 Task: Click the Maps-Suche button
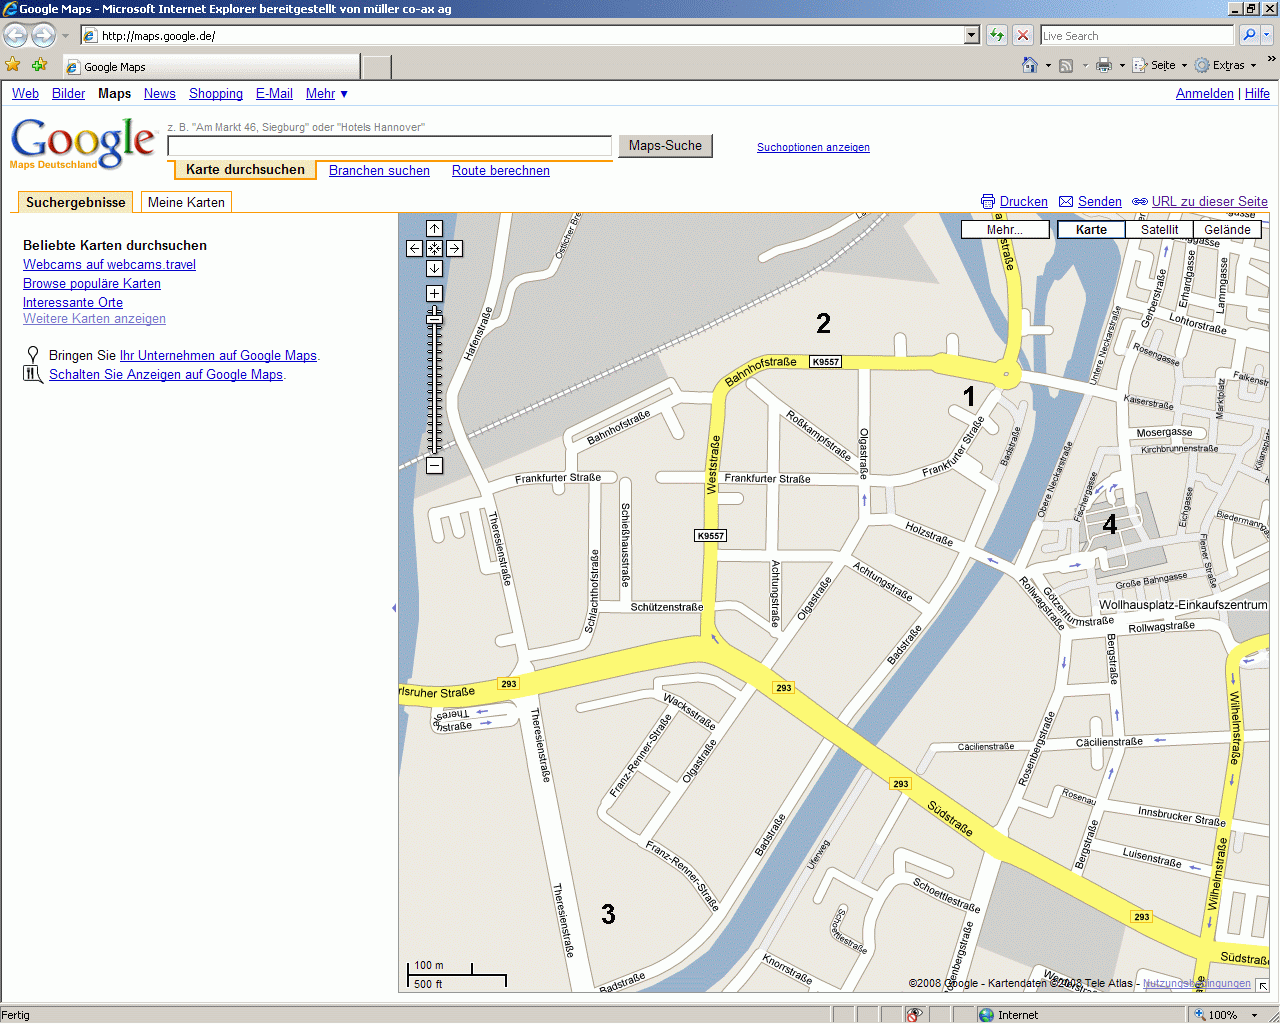(x=665, y=146)
